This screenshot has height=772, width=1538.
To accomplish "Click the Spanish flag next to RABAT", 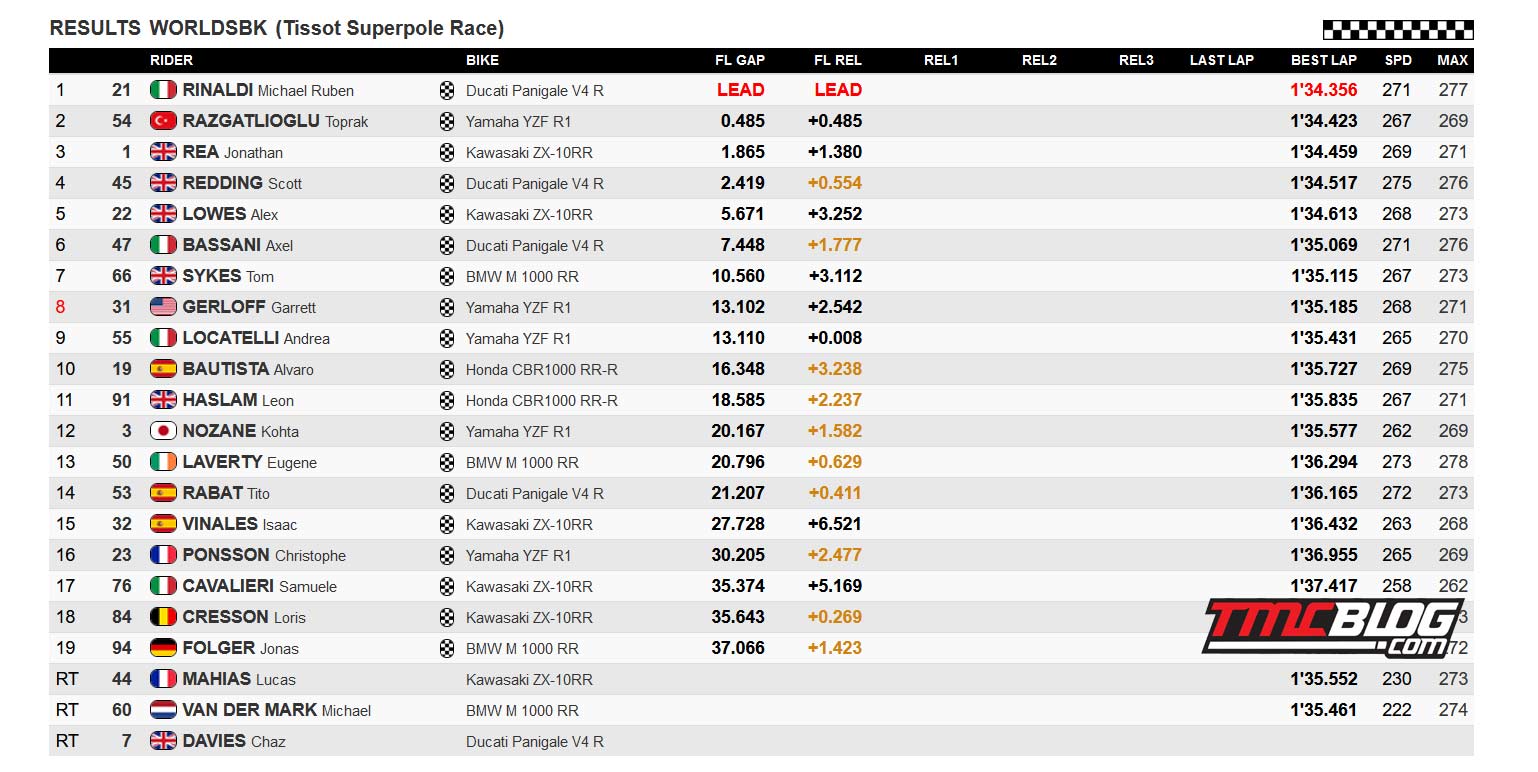I will 163,493.
